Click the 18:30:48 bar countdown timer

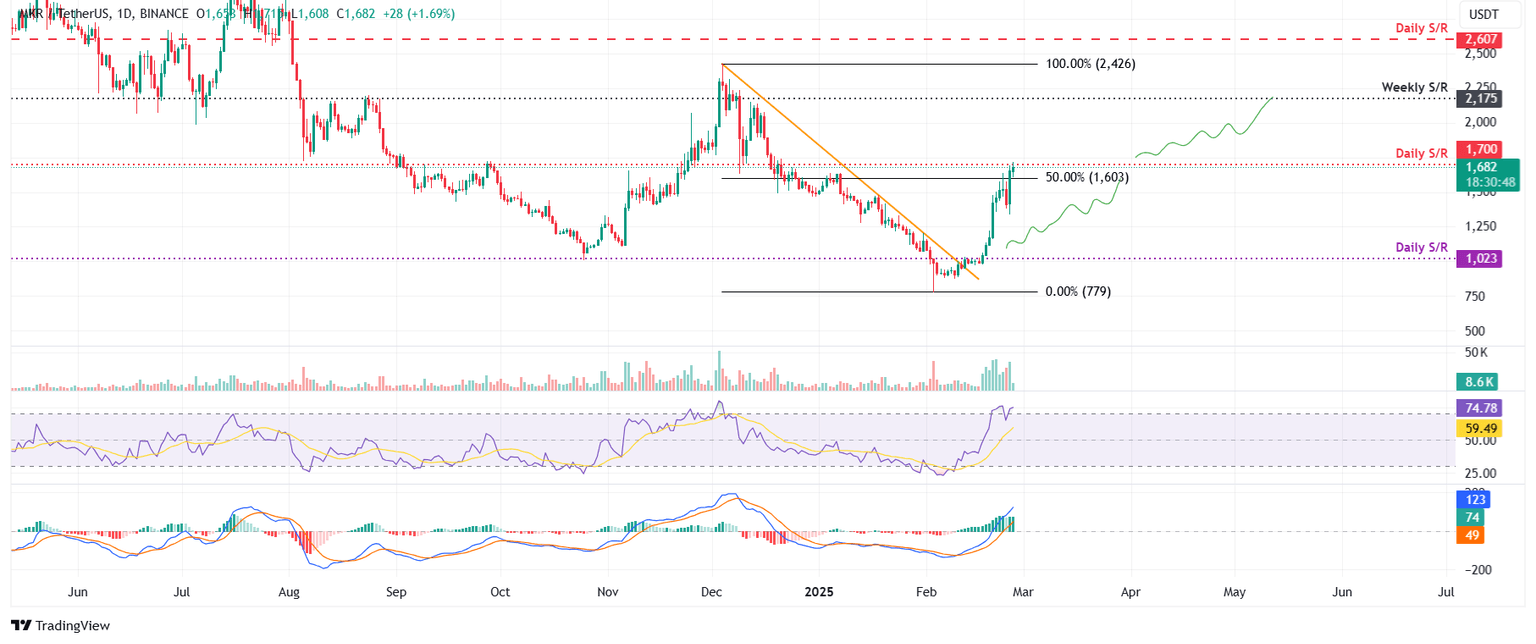(x=1489, y=183)
